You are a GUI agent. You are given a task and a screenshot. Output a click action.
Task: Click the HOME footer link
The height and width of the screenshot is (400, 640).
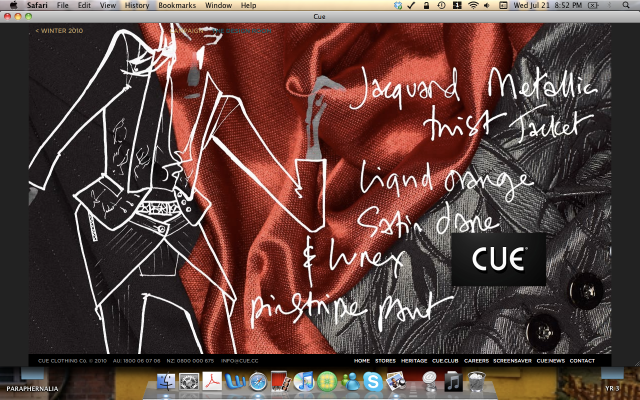click(362, 361)
